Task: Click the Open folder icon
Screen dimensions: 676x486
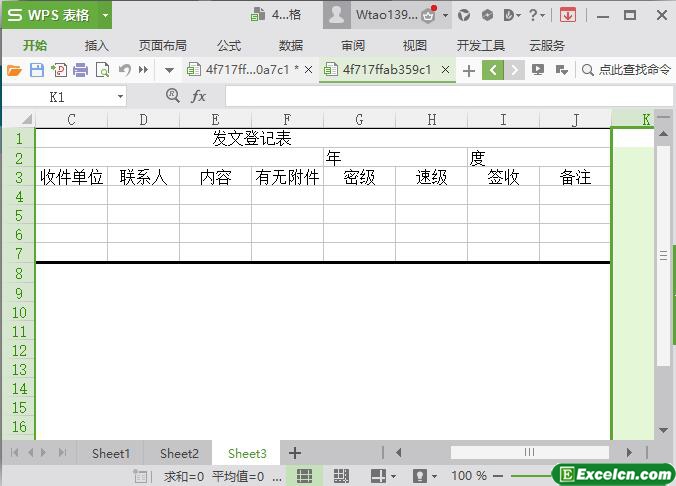Action: [14, 70]
